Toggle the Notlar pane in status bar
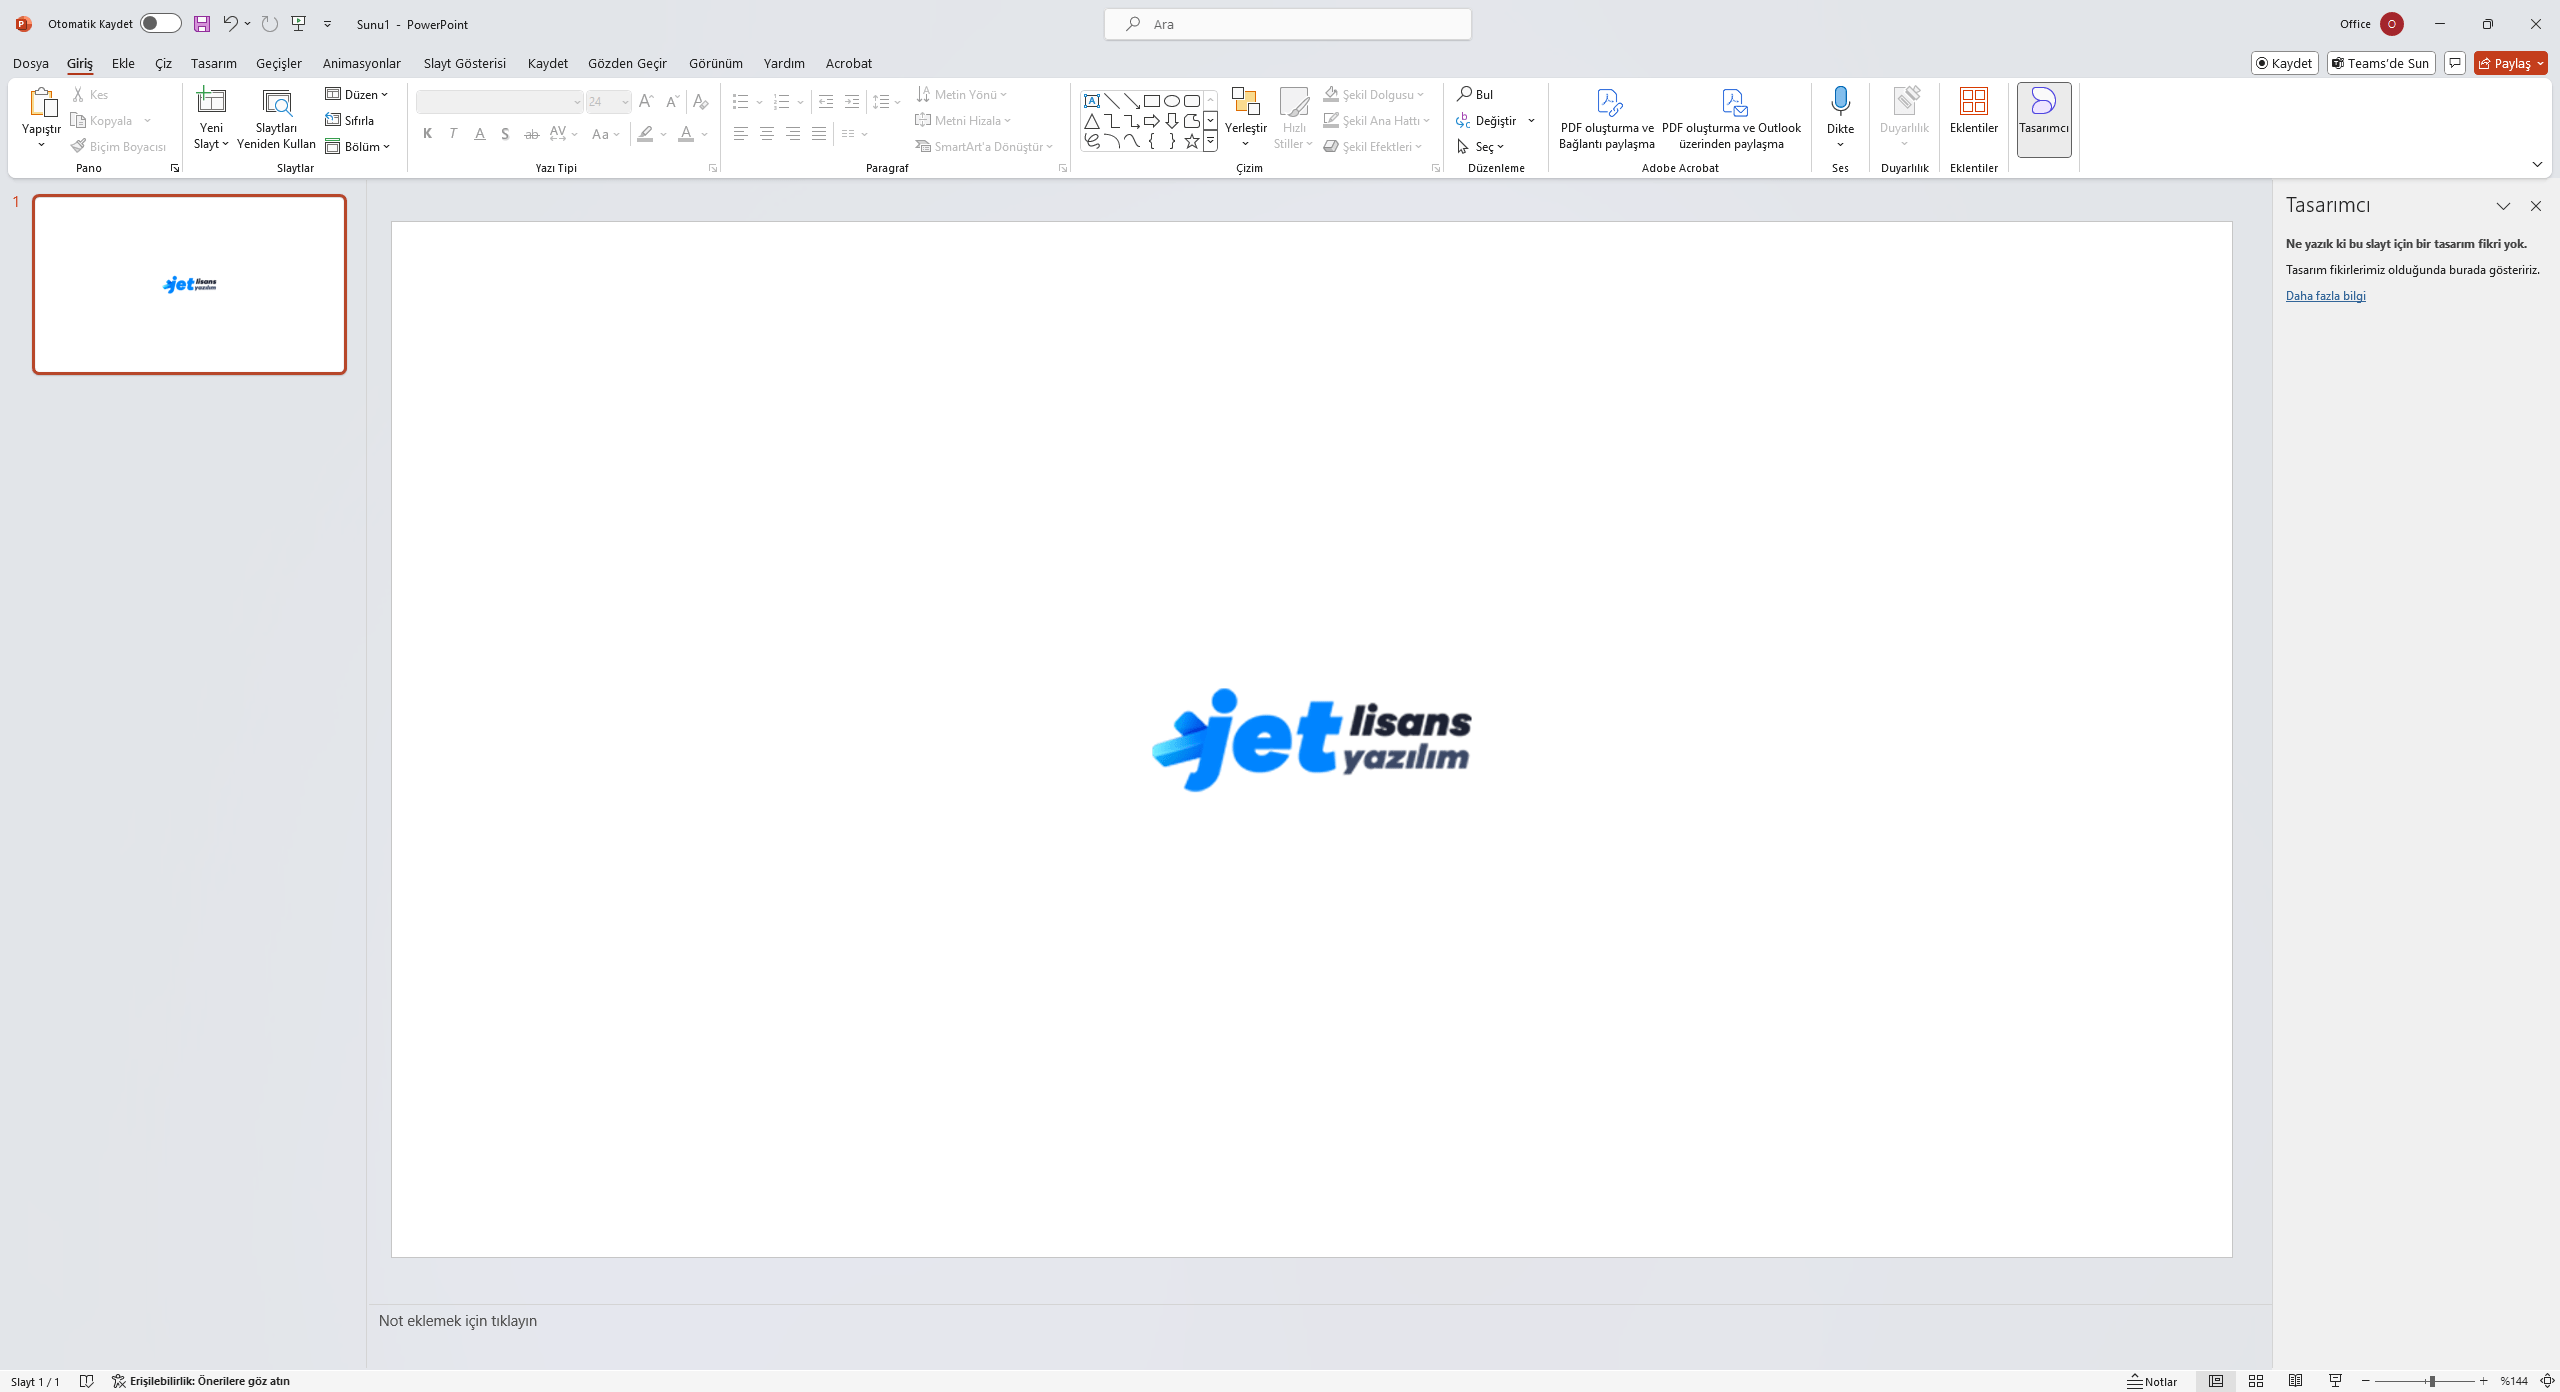Screen dimensions: 2560x1392 [x=2152, y=1381]
